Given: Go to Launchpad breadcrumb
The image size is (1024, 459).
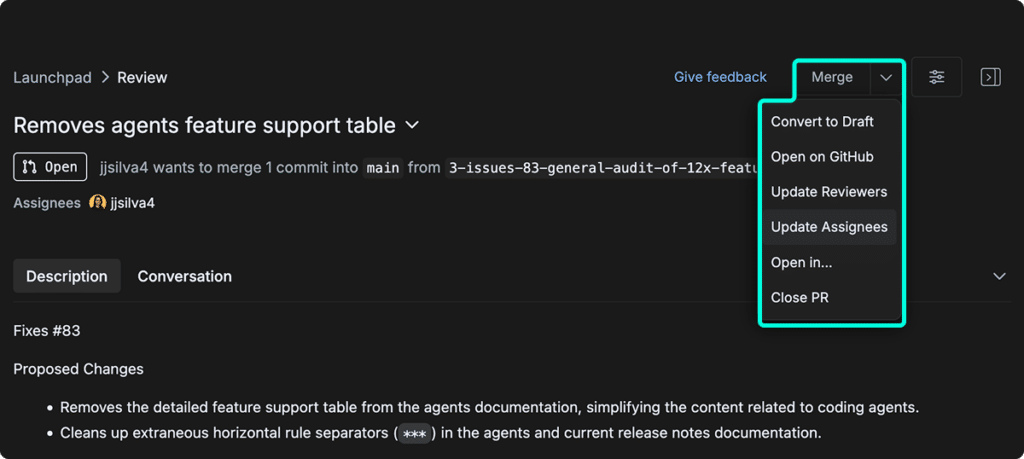Looking at the screenshot, I should (52, 78).
